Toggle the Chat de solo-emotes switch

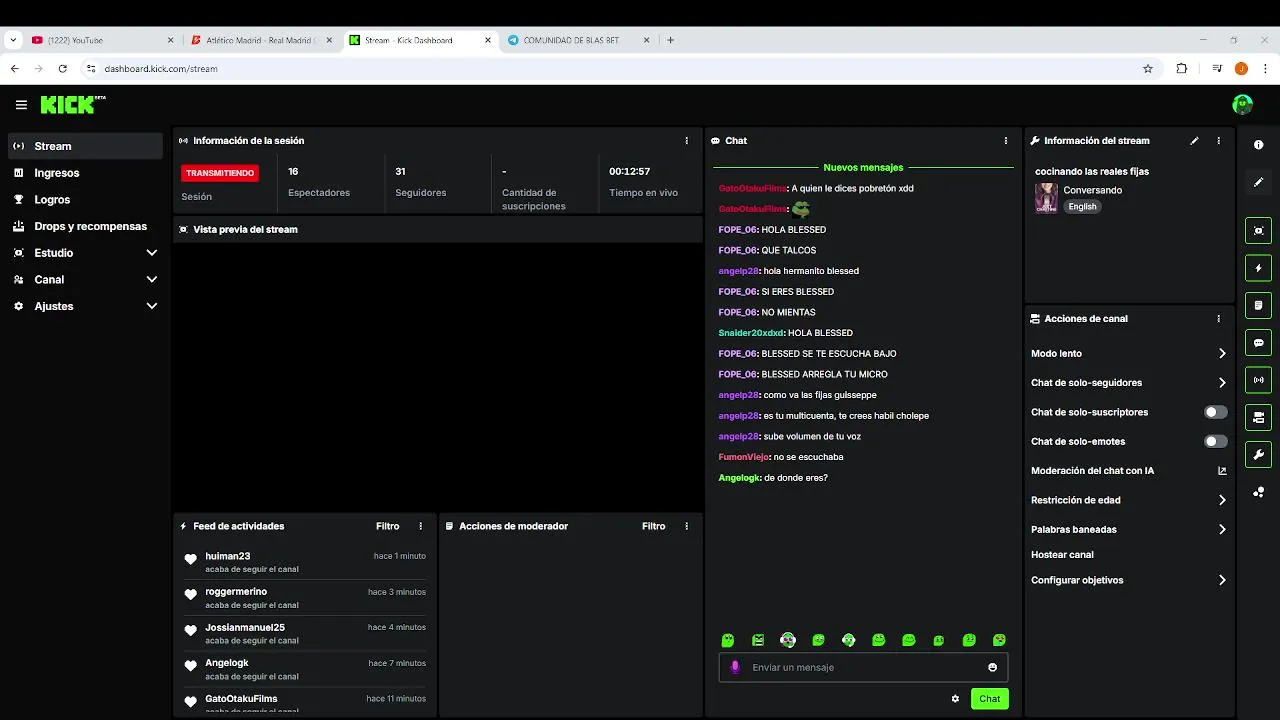coord(1215,441)
